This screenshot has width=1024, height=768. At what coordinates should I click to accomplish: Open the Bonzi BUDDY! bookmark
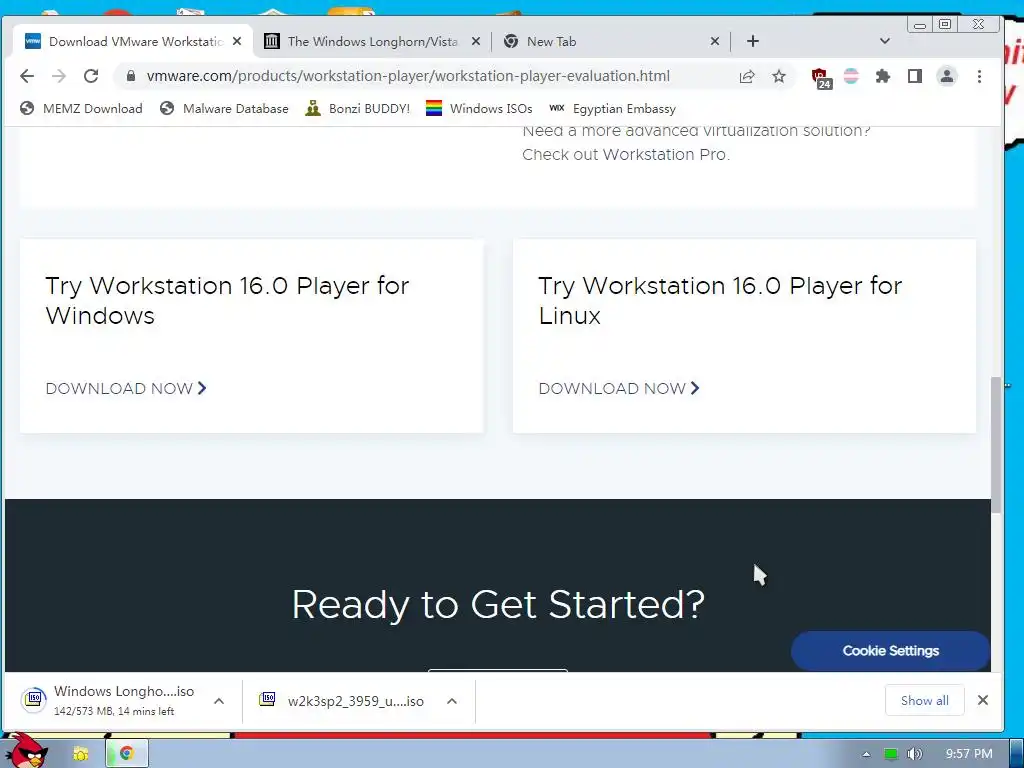pos(358,108)
